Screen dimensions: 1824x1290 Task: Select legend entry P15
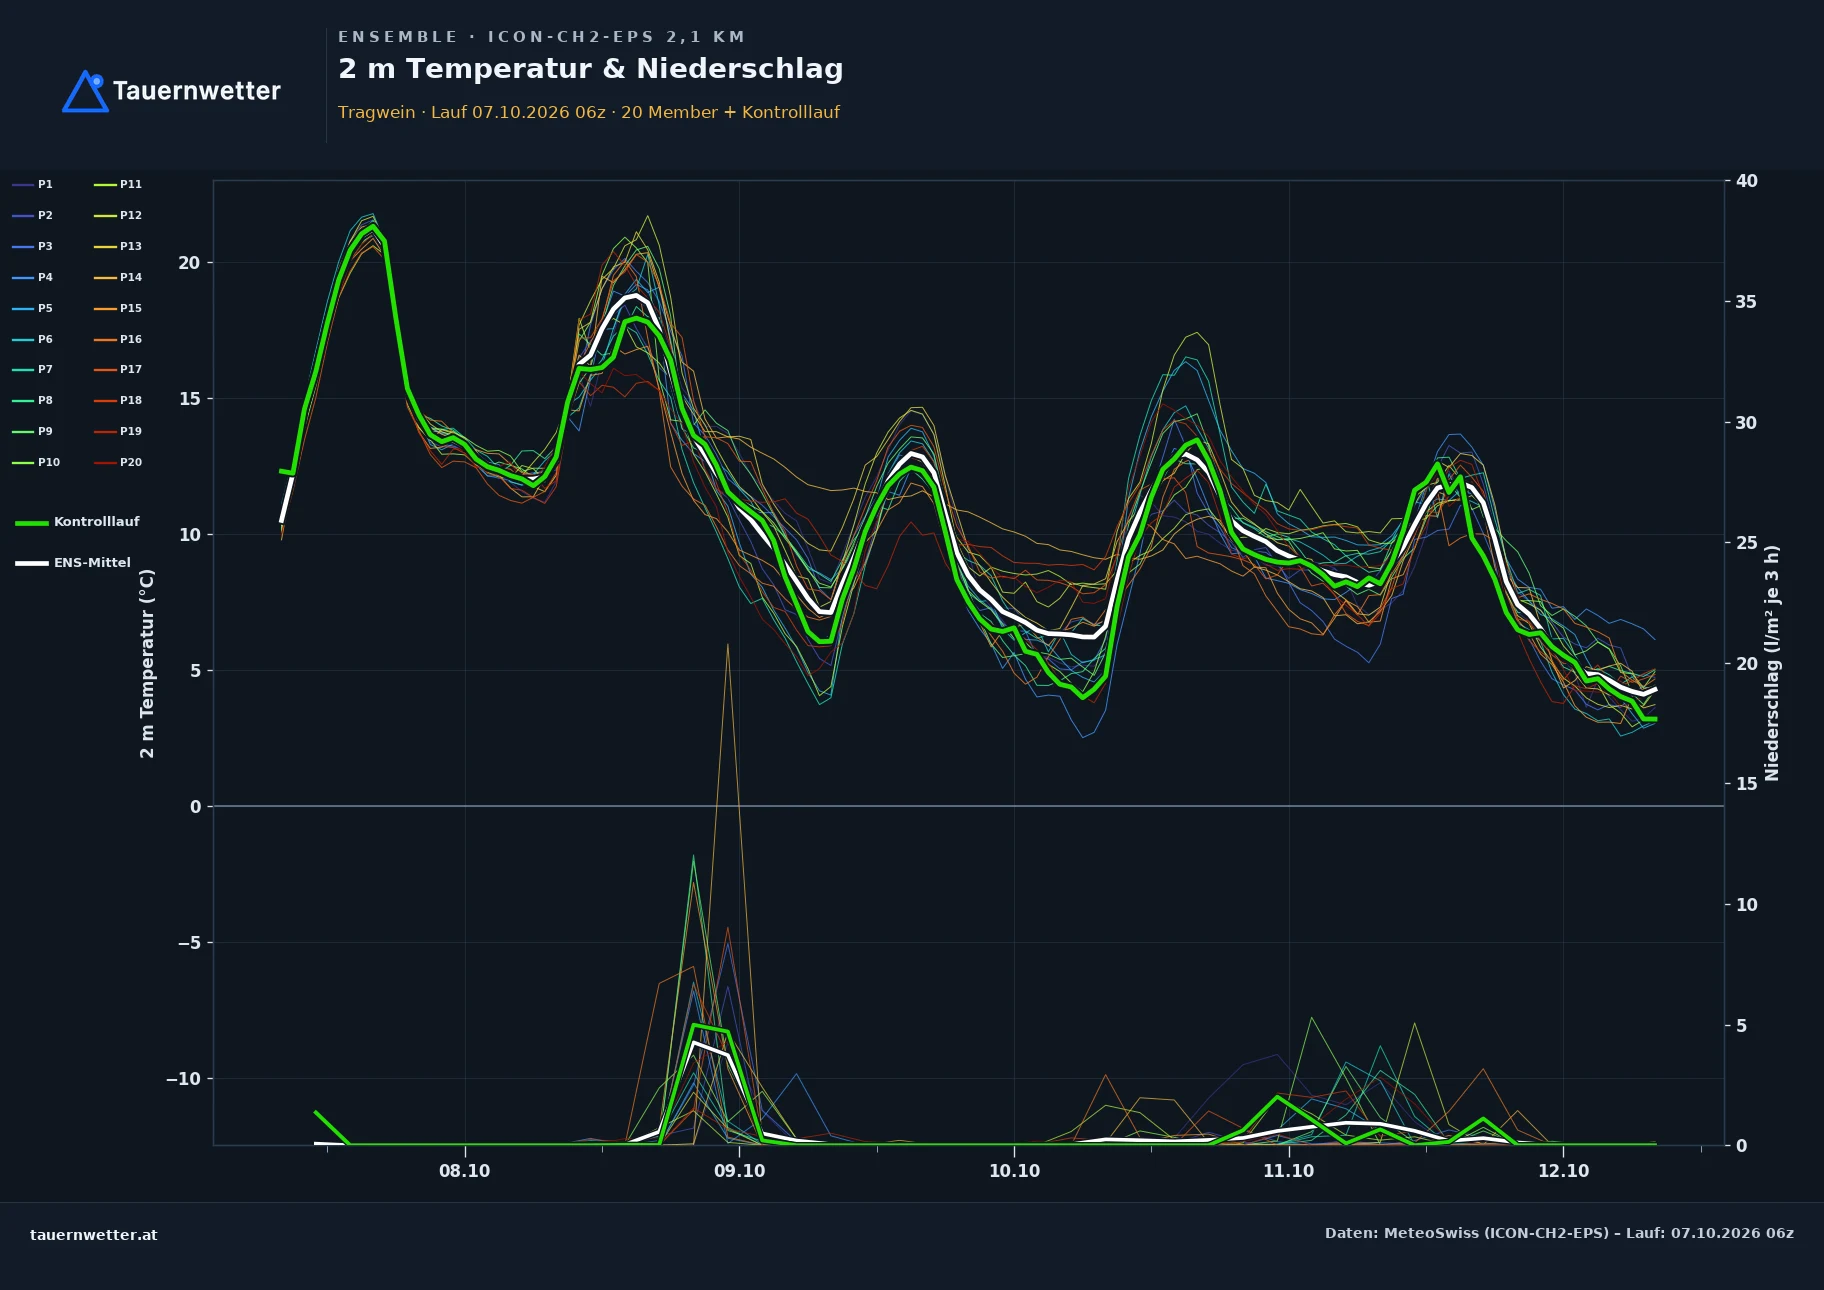point(118,308)
